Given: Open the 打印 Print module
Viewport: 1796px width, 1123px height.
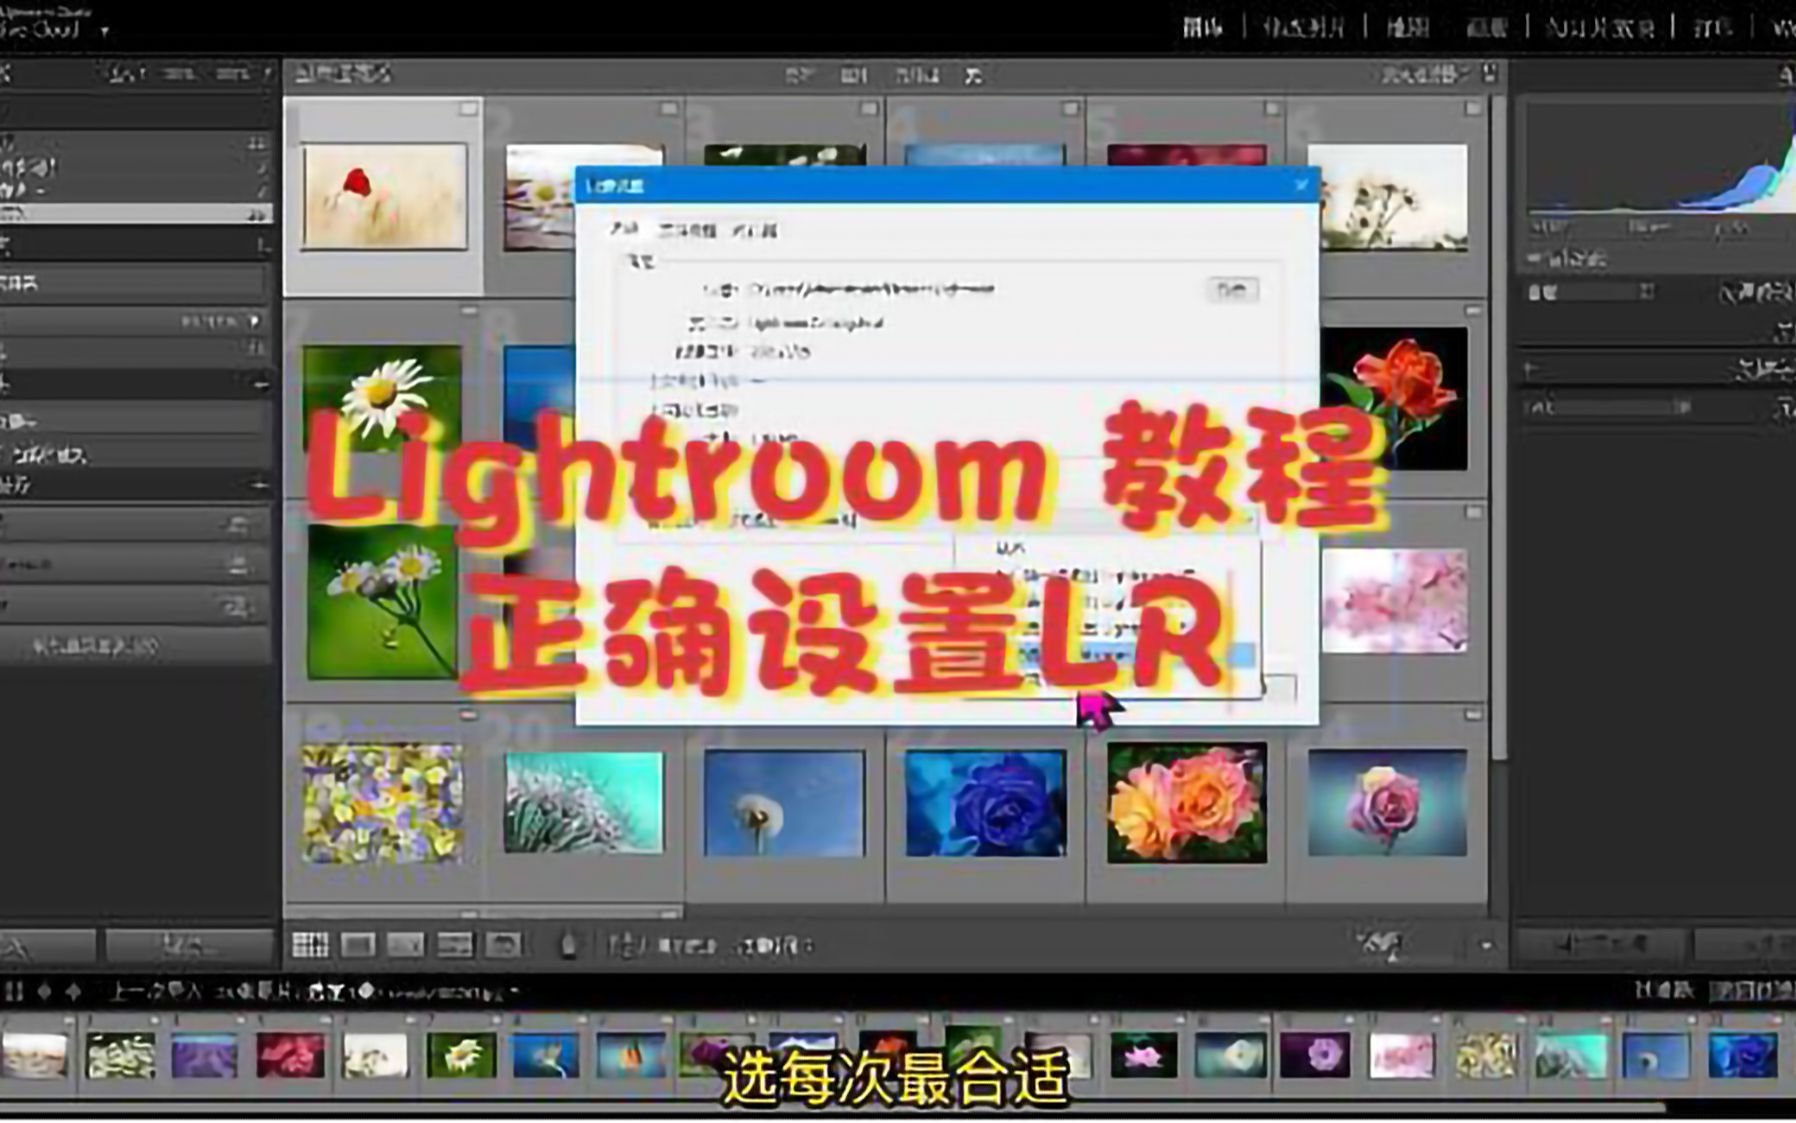Looking at the screenshot, I should click(x=1711, y=27).
